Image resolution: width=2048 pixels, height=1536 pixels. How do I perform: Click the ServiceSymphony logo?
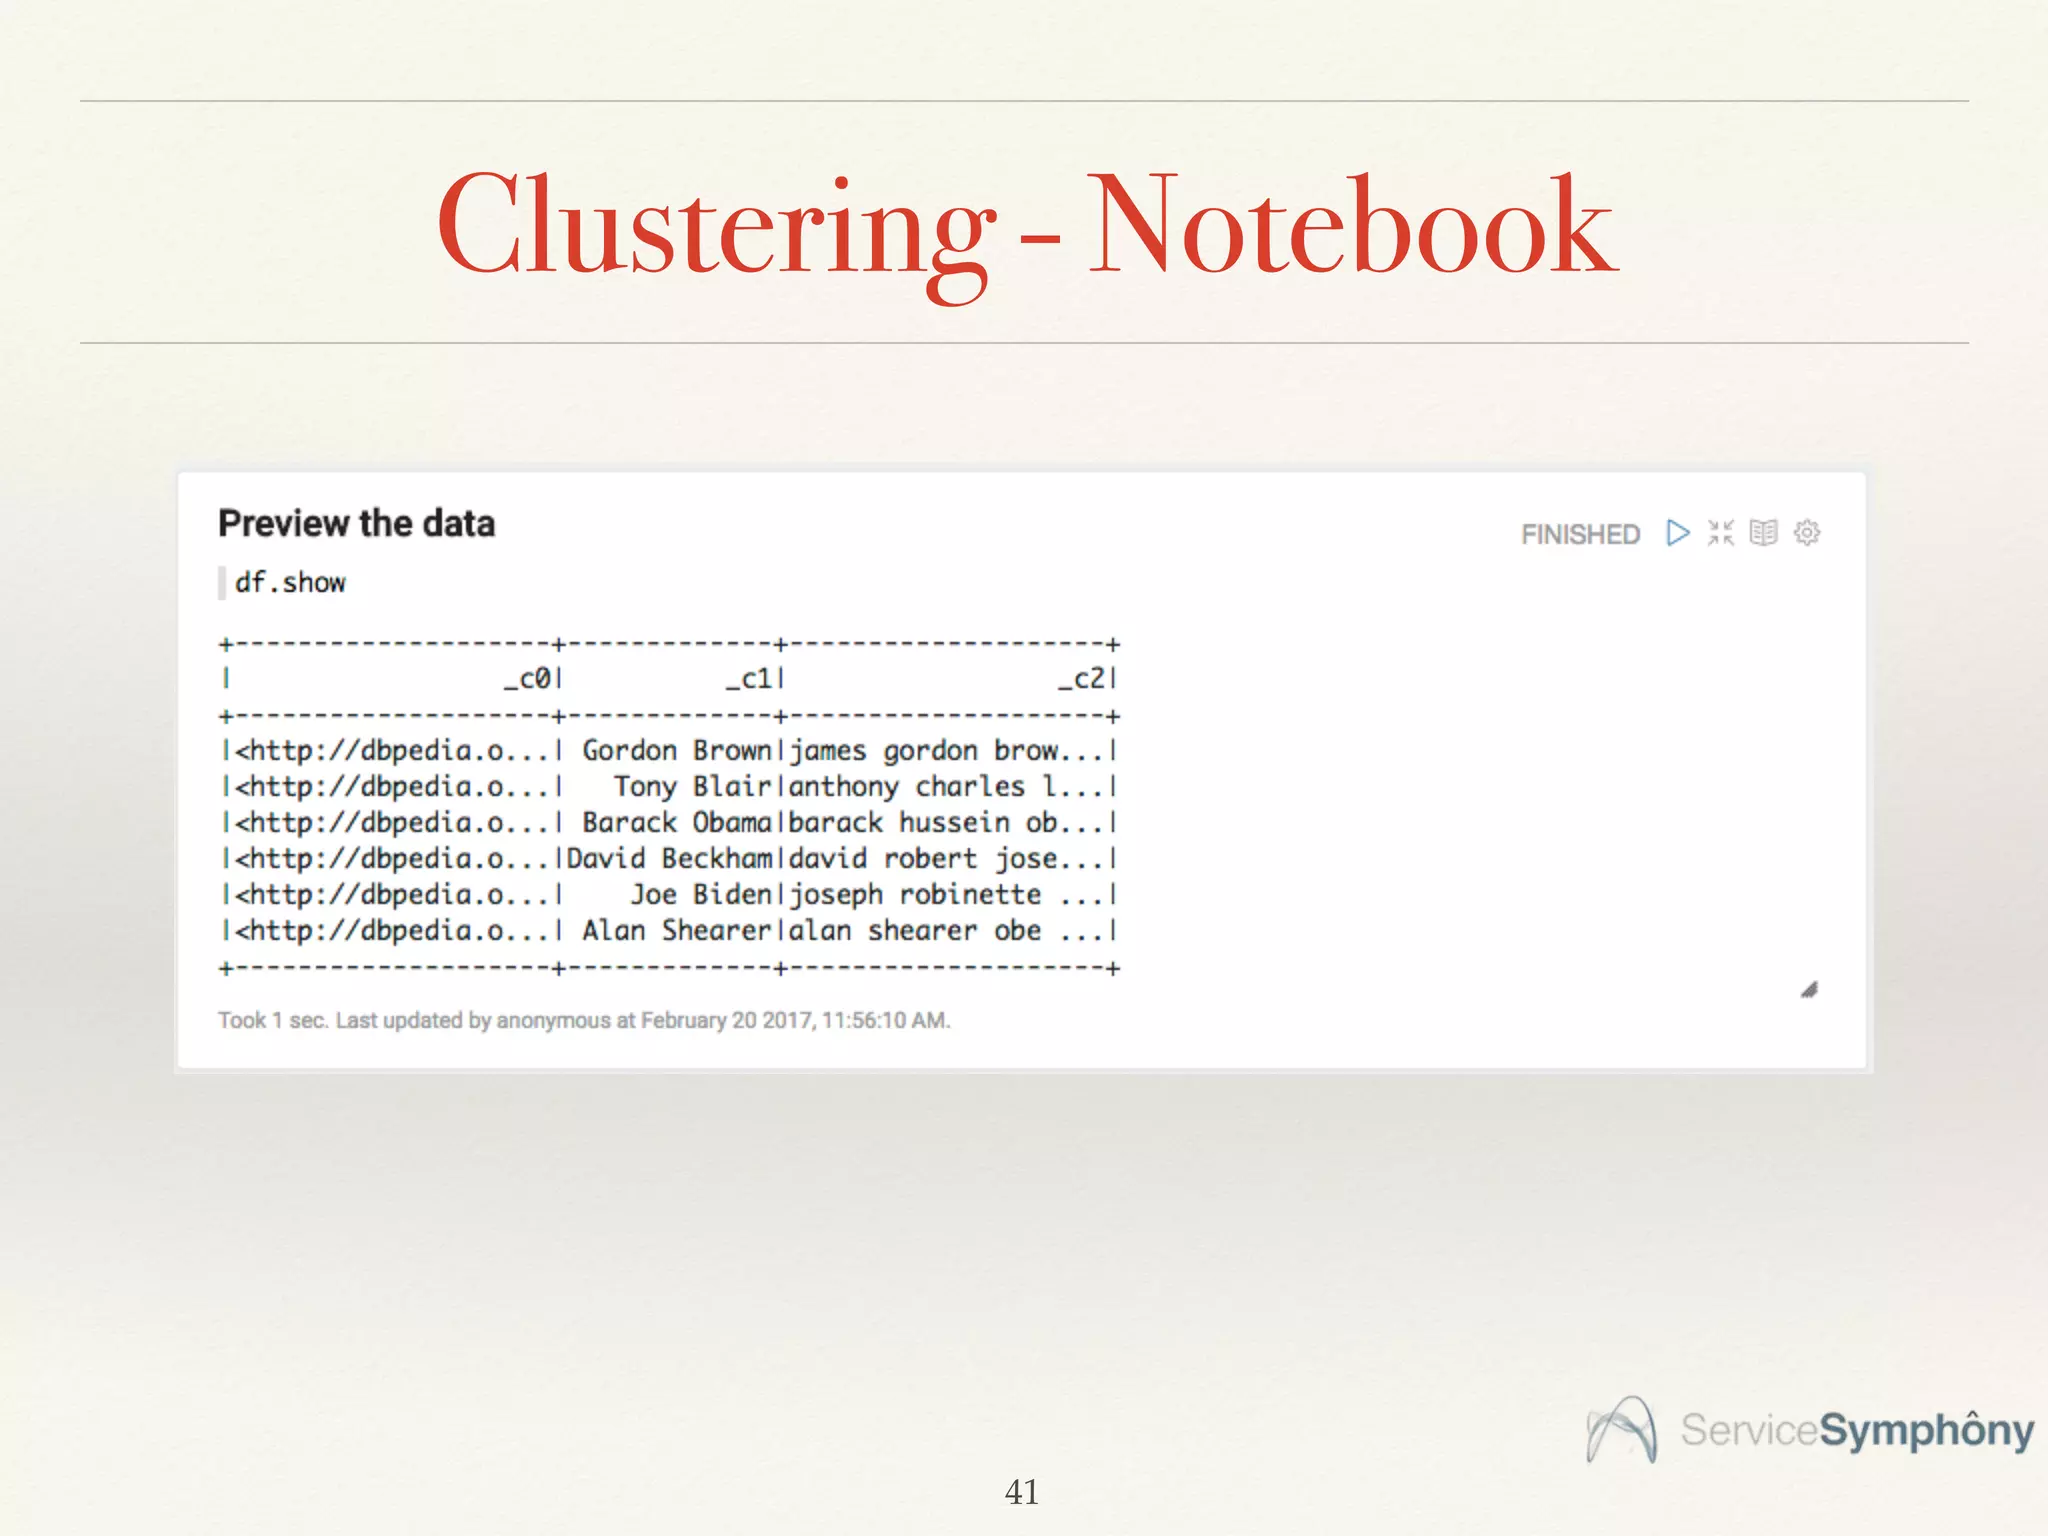click(x=1810, y=1430)
